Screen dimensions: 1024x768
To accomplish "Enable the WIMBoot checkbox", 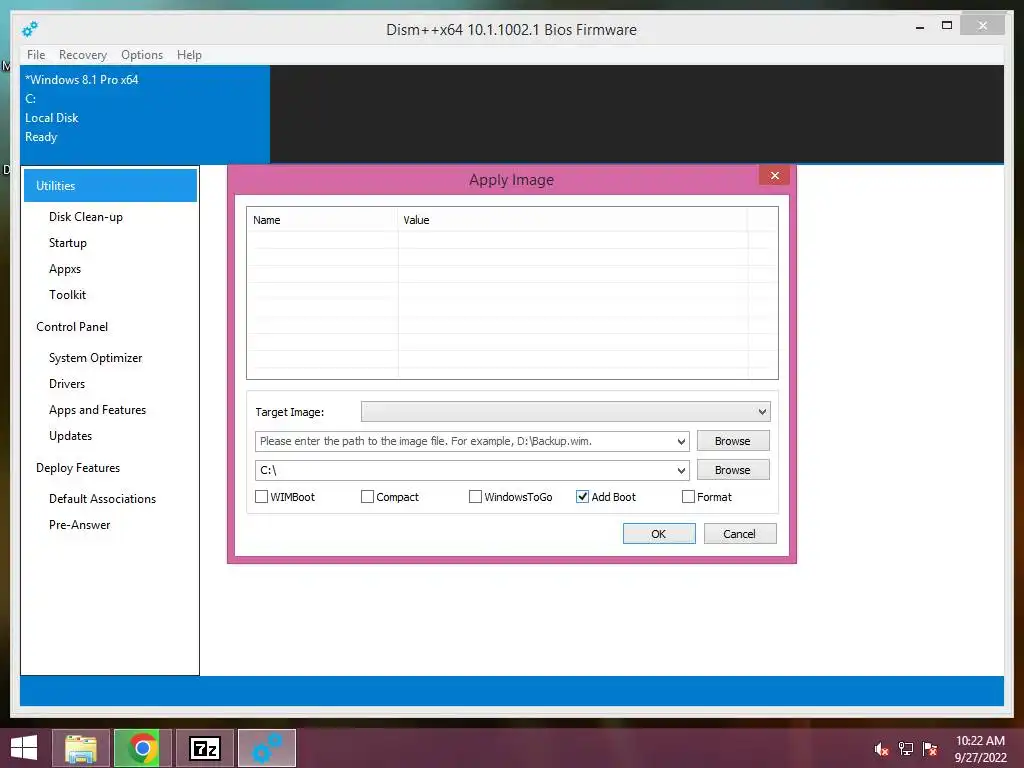I will click(262, 497).
